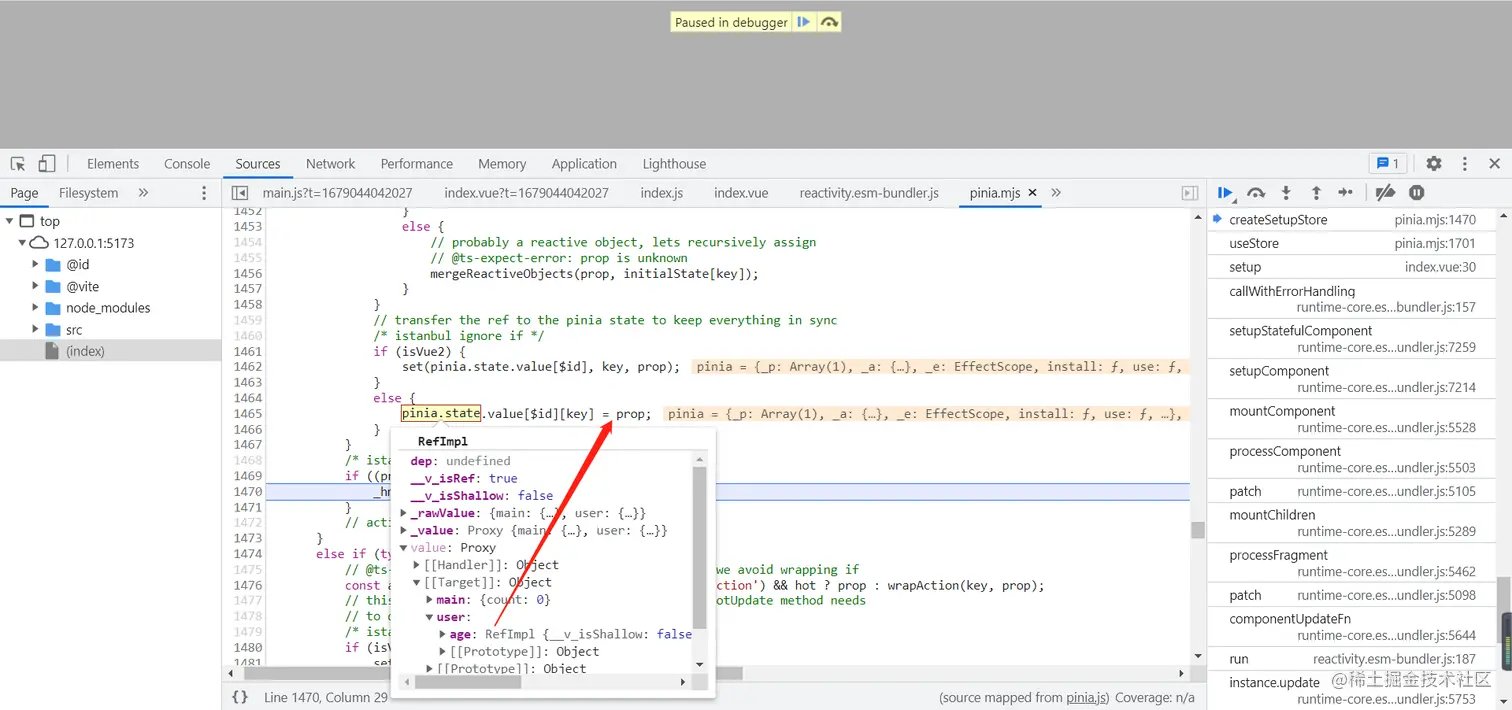Screen dimensions: 1512x710
Task: Step out of current function
Action: click(x=1316, y=192)
